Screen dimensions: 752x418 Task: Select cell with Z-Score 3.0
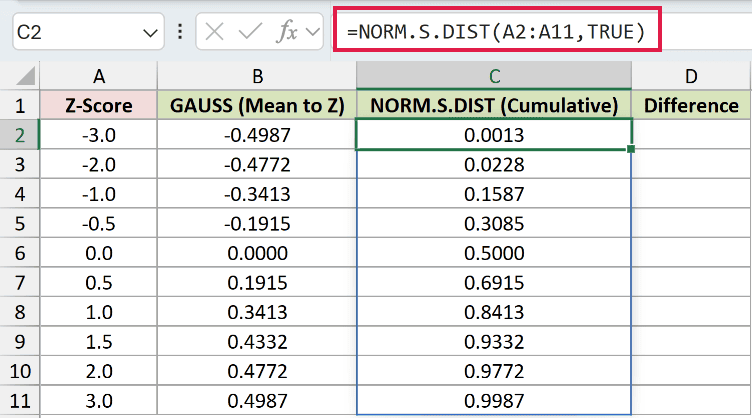tap(99, 401)
